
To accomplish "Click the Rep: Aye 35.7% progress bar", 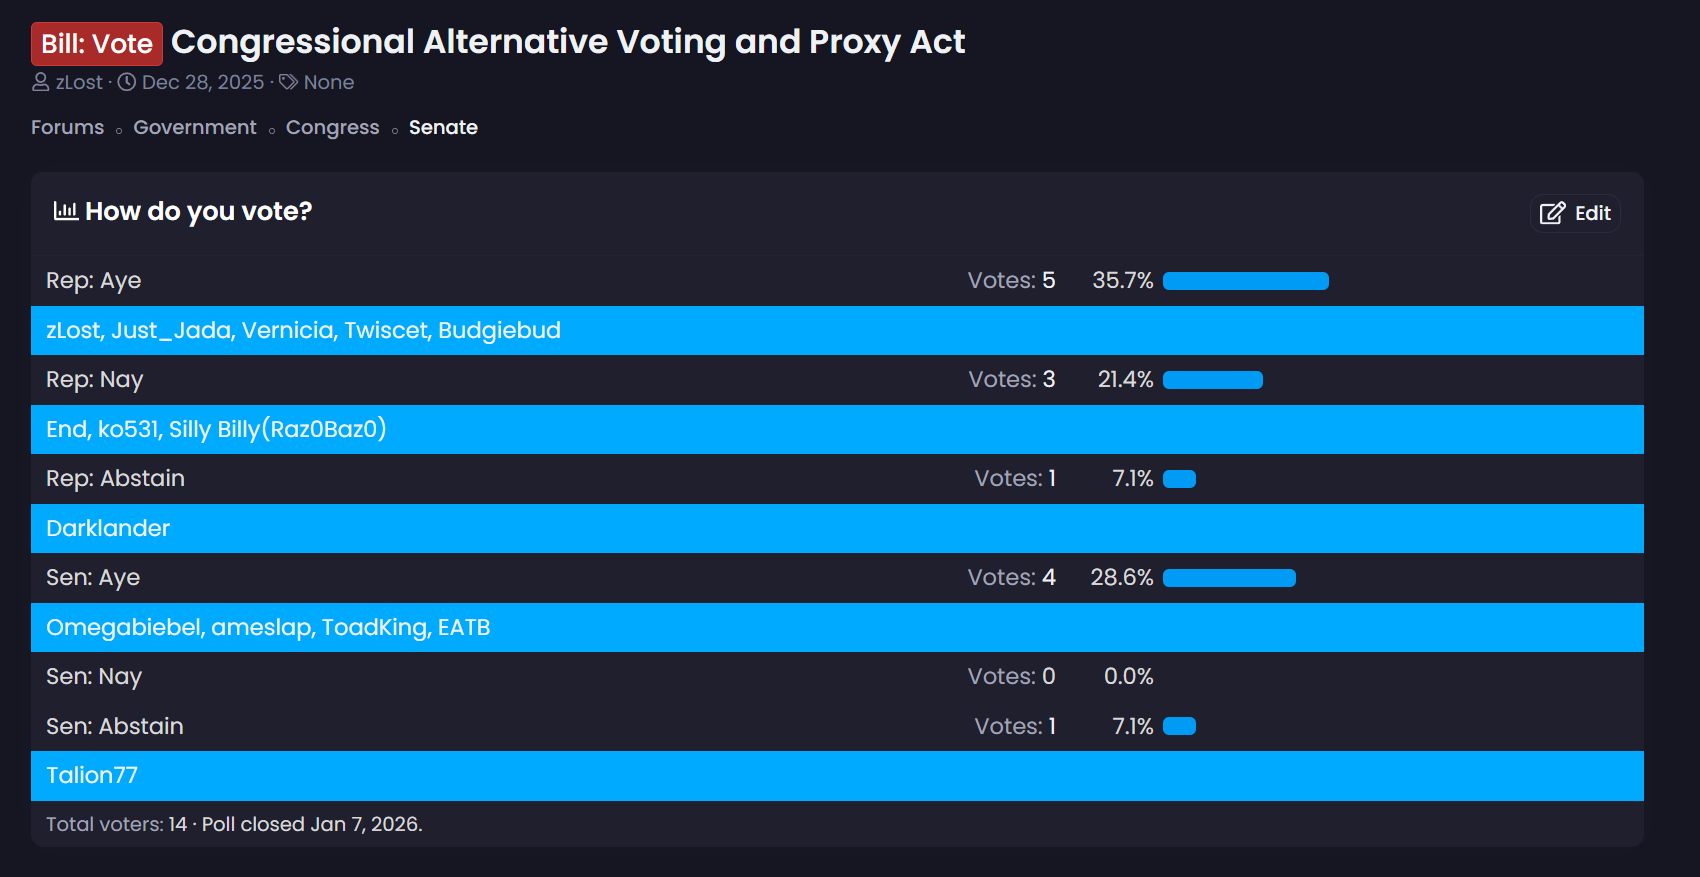I will click(x=1245, y=281).
